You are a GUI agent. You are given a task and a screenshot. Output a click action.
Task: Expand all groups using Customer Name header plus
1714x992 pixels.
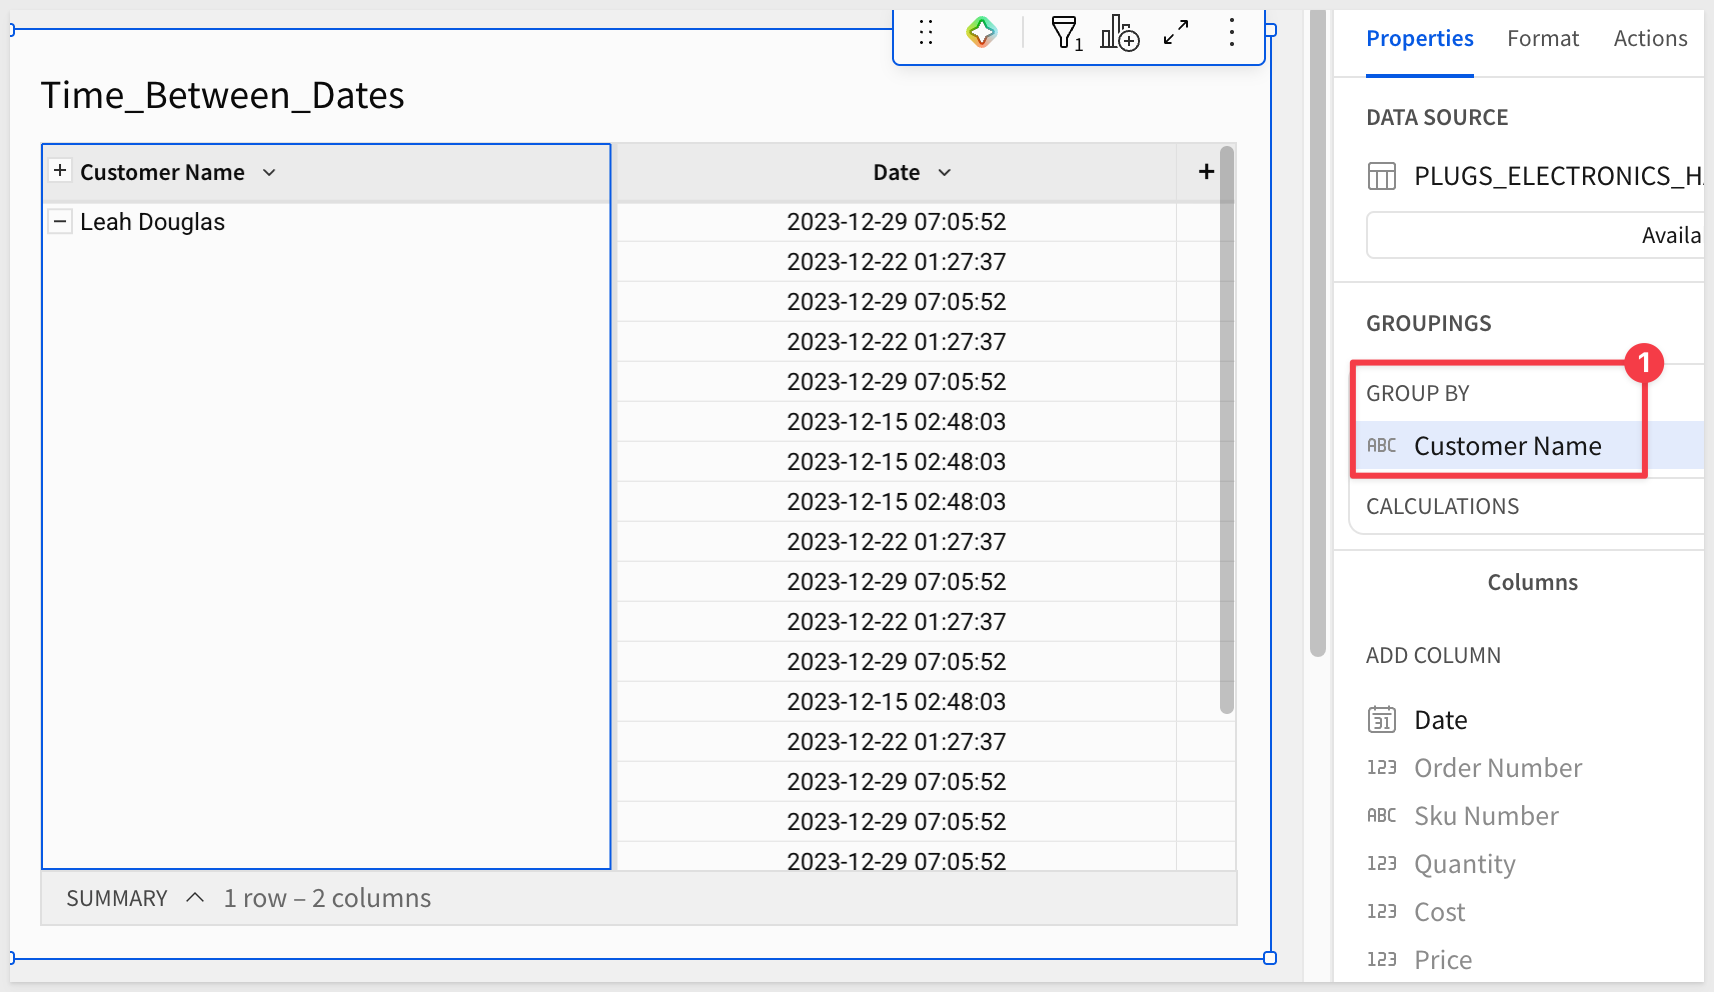60,171
